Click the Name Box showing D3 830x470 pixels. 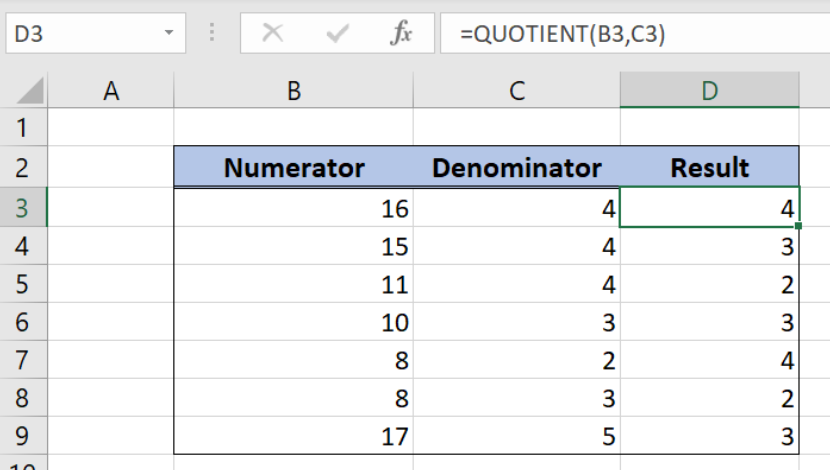click(96, 33)
